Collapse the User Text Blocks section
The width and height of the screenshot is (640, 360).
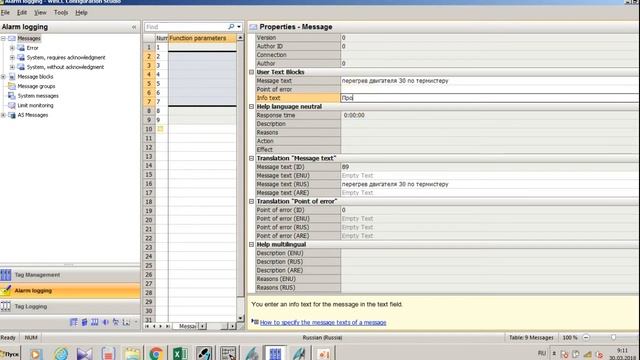pyautogui.click(x=251, y=72)
